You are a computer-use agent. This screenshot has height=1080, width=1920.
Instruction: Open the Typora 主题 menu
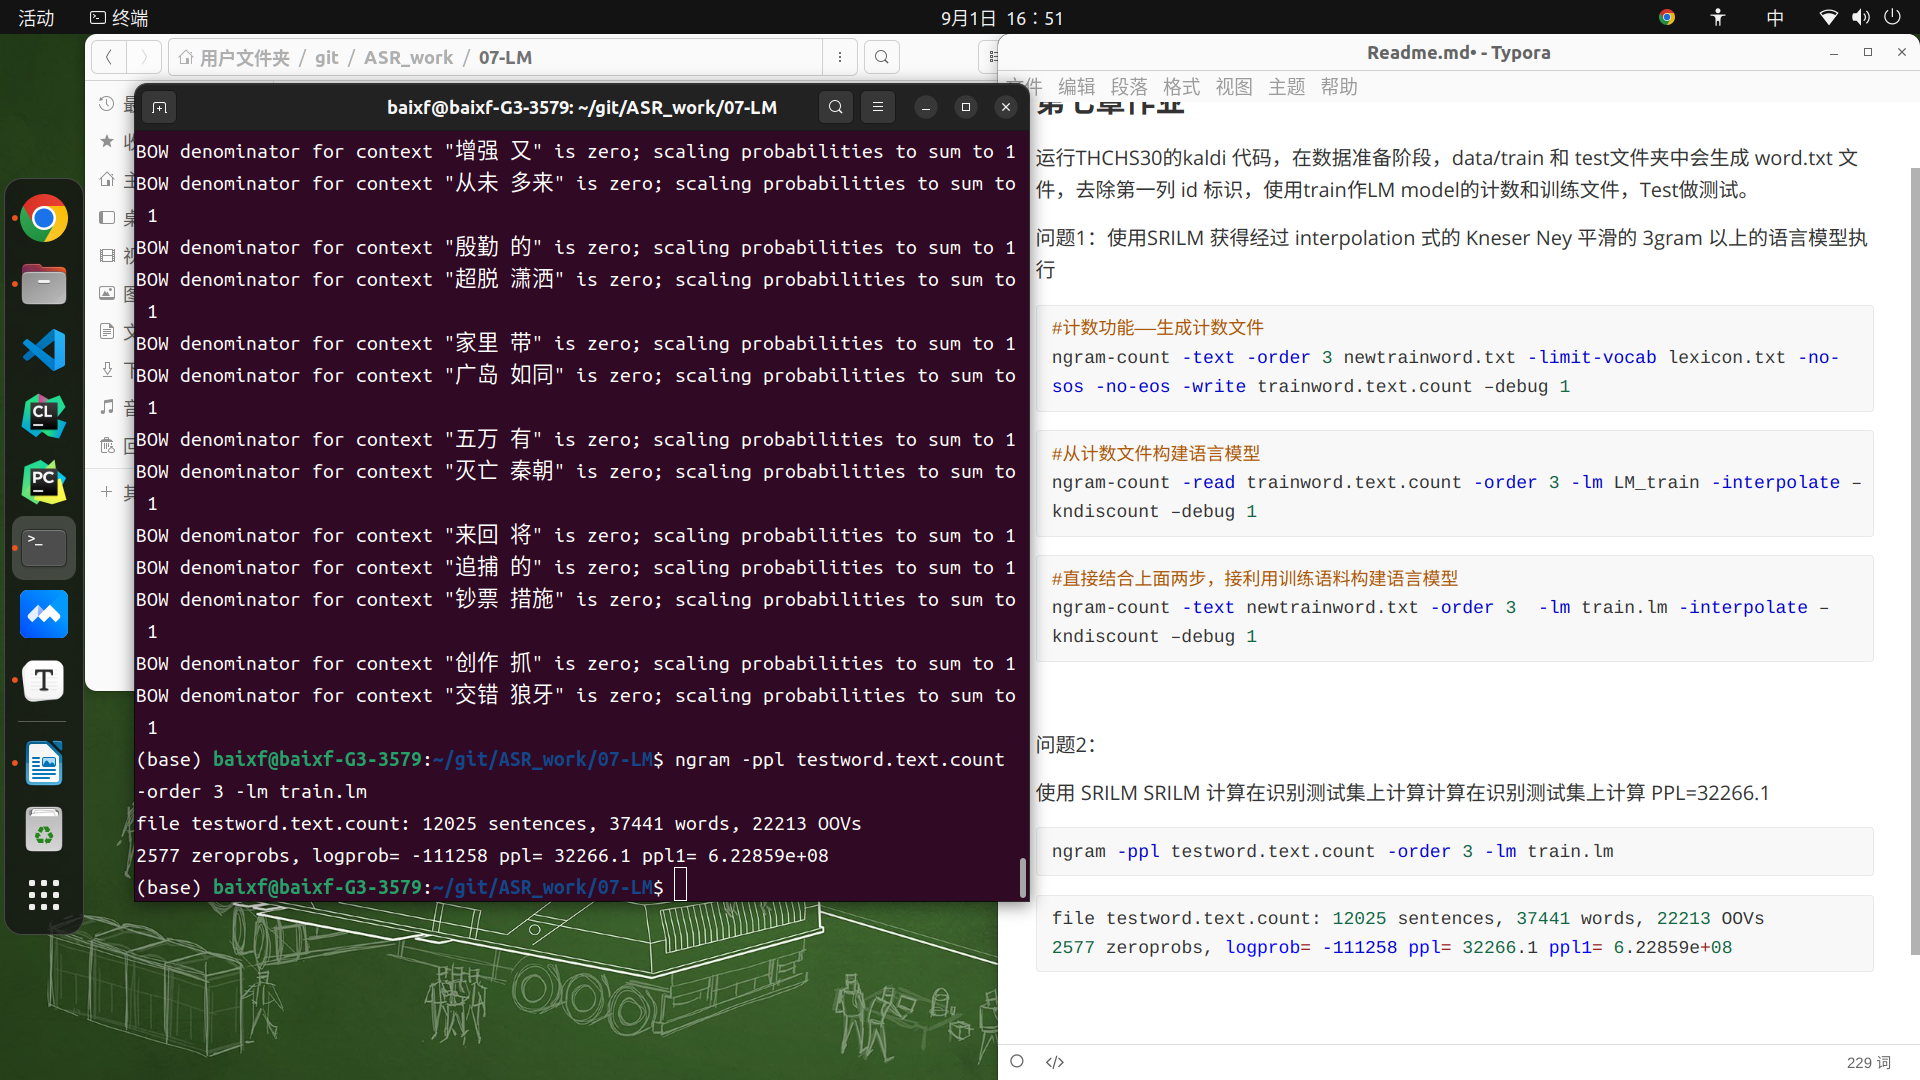coord(1287,87)
